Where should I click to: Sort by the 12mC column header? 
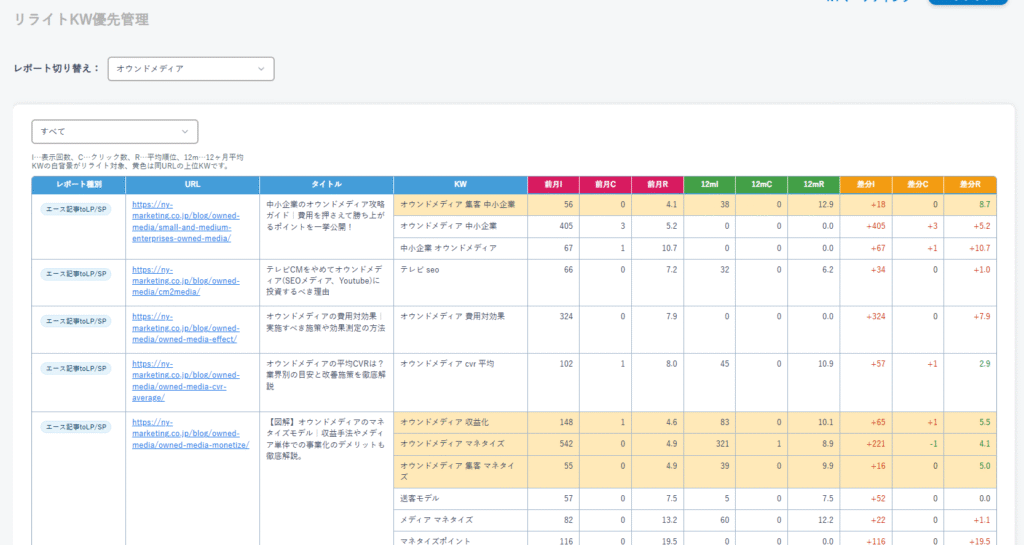(761, 185)
